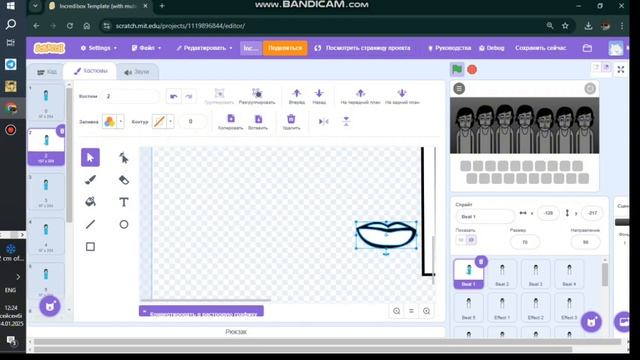The height and width of the screenshot is (360, 640).
Task: Click the Поделиться button
Action: 285,48
